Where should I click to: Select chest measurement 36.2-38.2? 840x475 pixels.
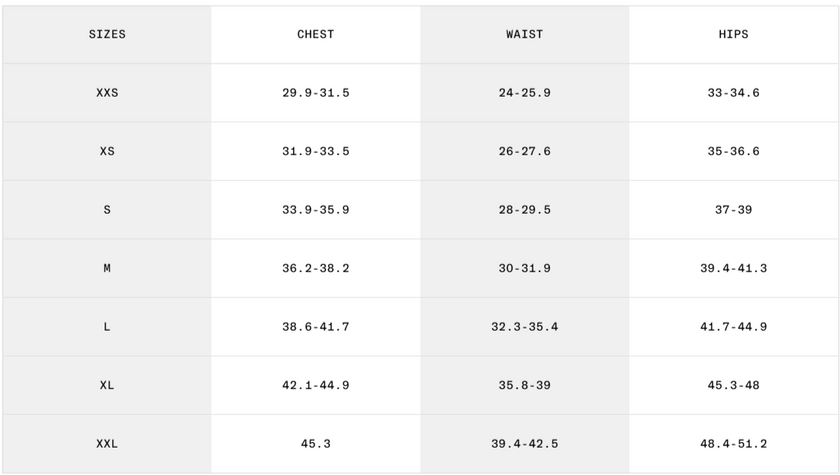[316, 269]
